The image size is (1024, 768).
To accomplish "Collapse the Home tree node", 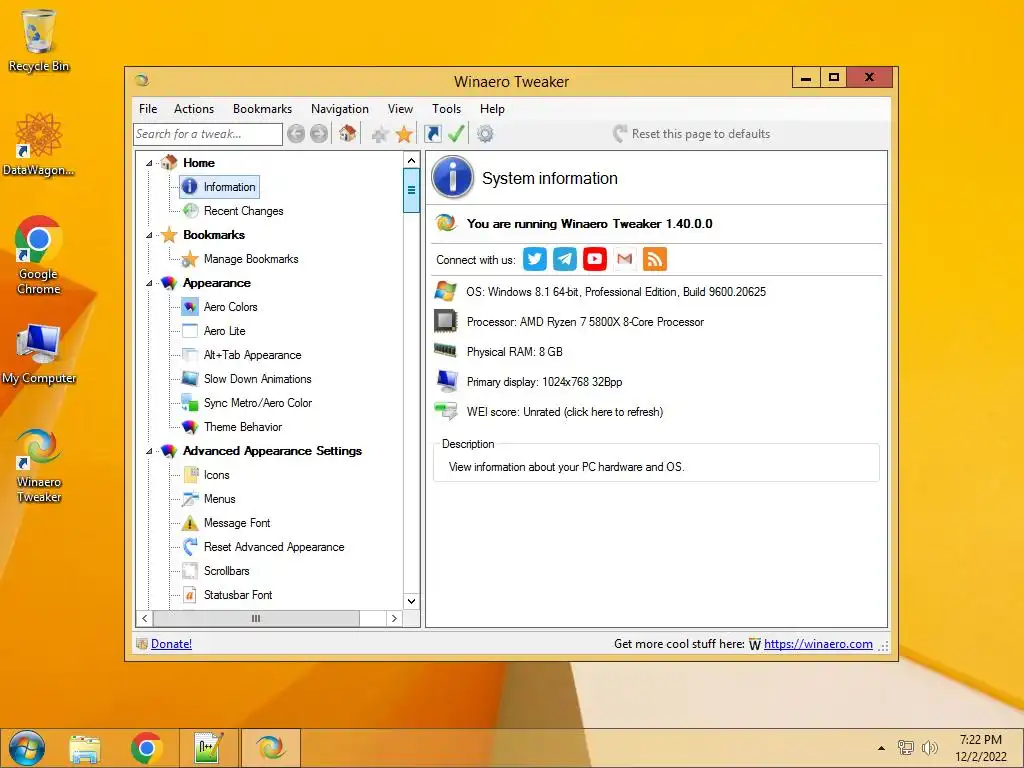I will [x=149, y=163].
